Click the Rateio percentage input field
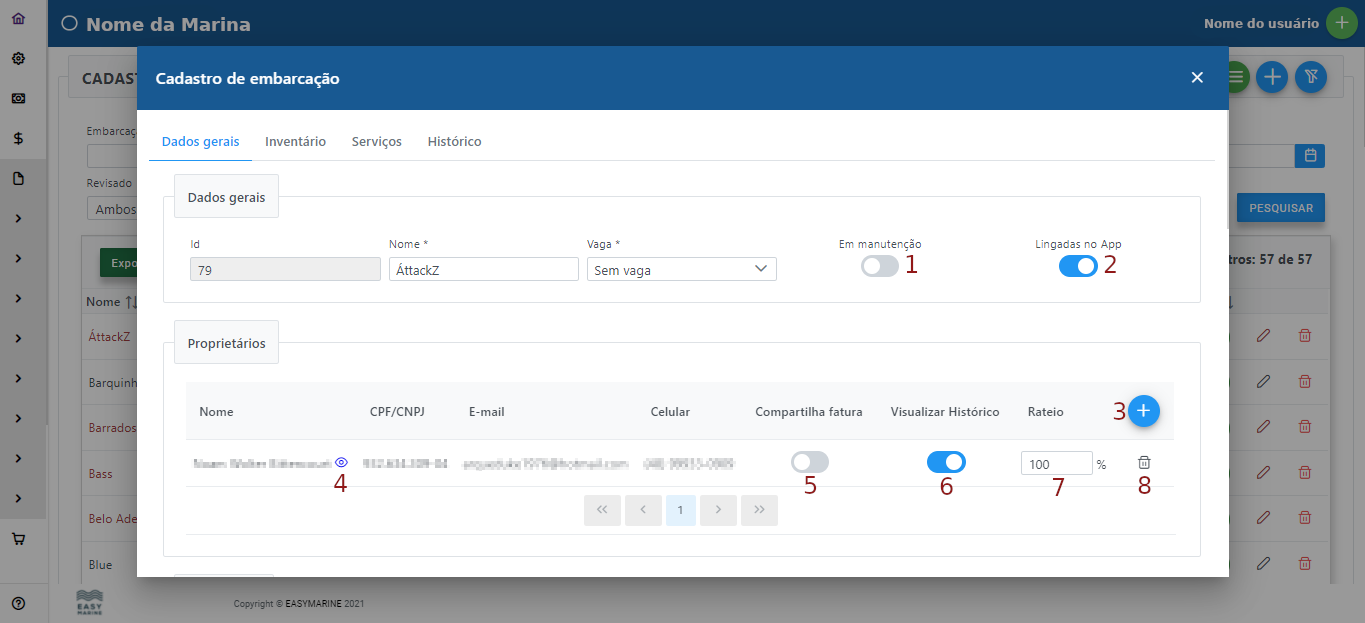The height and width of the screenshot is (623, 1365). (x=1056, y=464)
